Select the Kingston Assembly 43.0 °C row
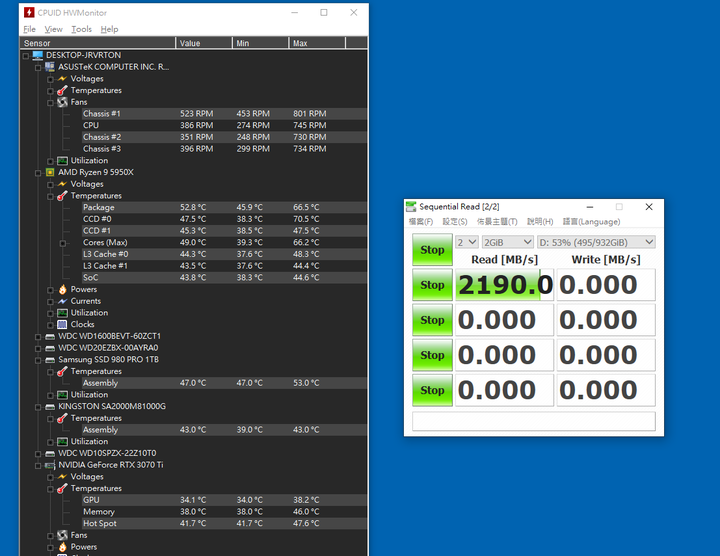This screenshot has width=720, height=556. (x=224, y=430)
